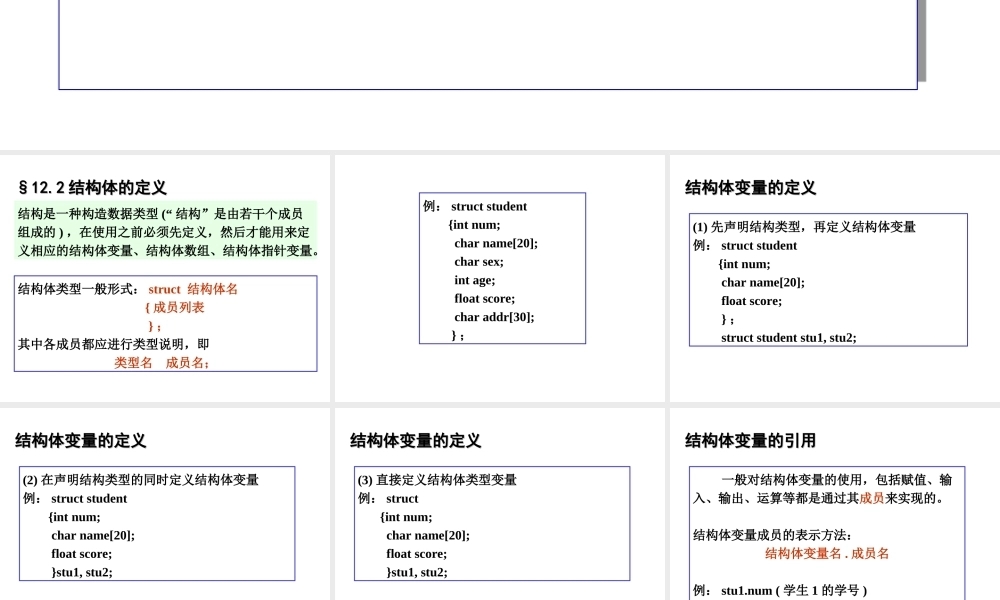Click the line char addr[30]; in the example
The width and height of the screenshot is (1000, 600).
pyautogui.click(x=494, y=317)
